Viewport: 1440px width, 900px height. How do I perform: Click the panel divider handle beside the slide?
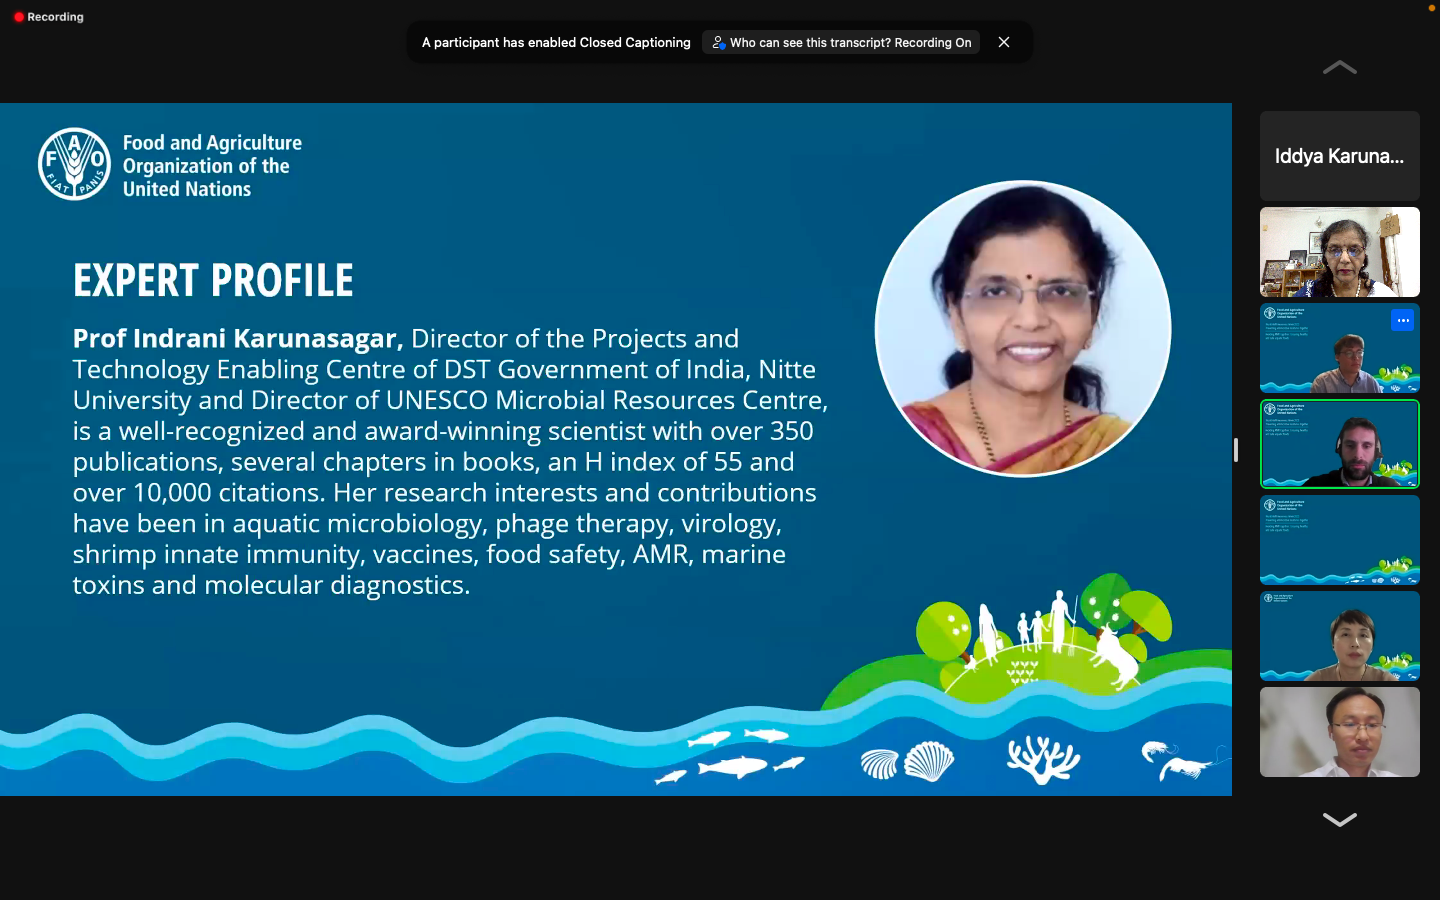tap(1236, 450)
